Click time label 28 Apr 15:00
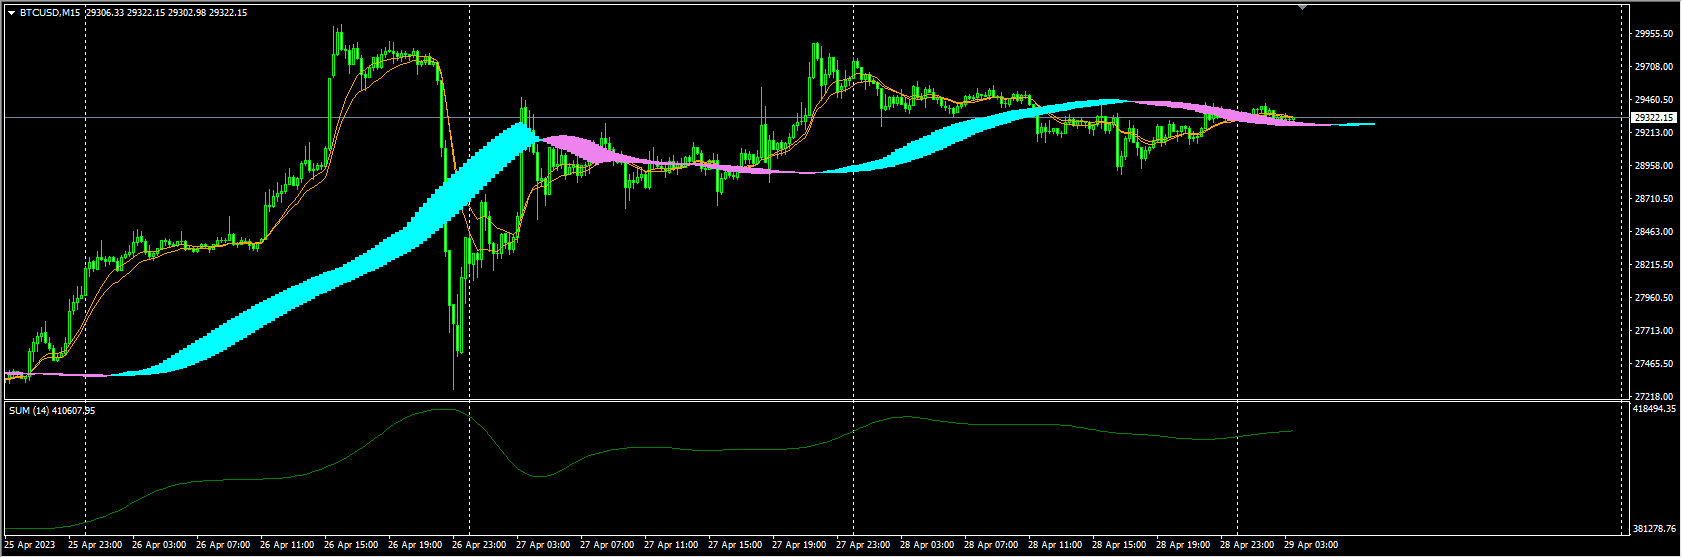This screenshot has height=558, width=1682. coord(1120,545)
